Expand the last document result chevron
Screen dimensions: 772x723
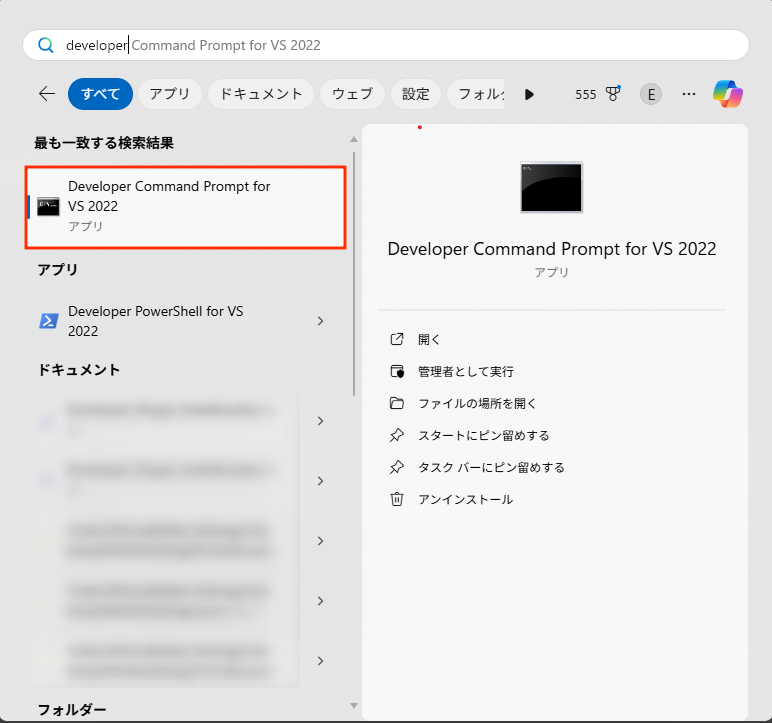[x=320, y=661]
